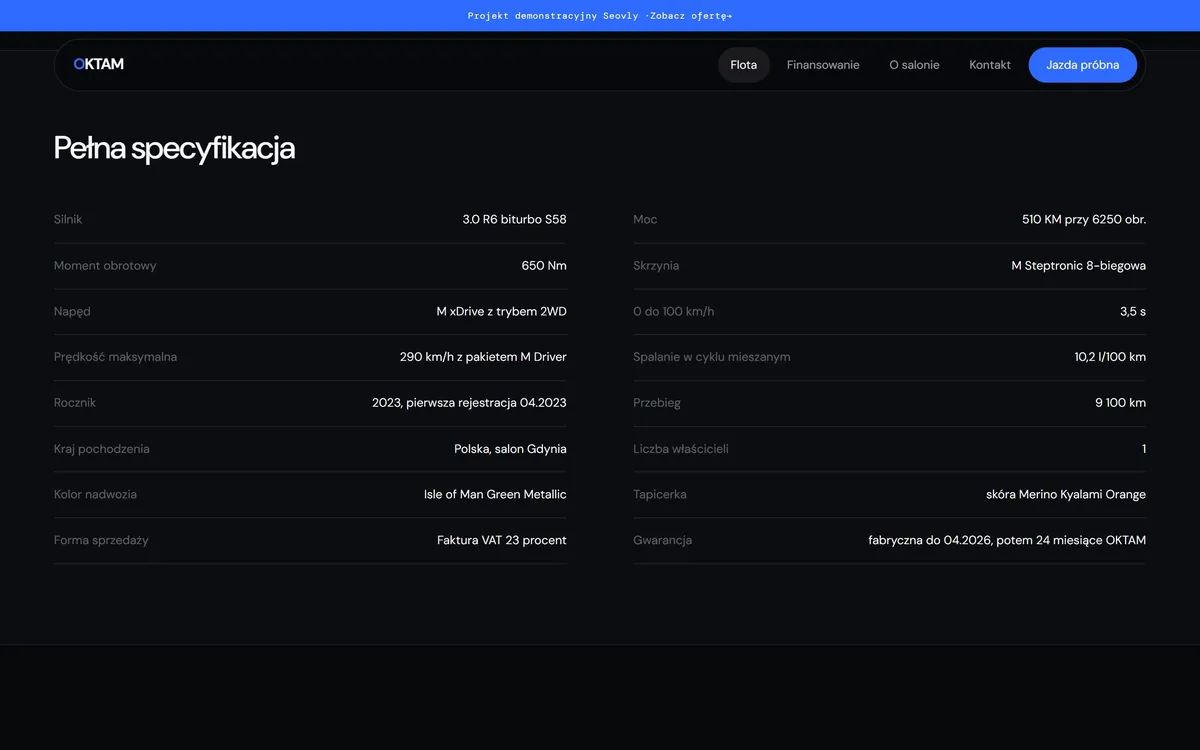Click the Moment obrotowy label

pyautogui.click(x=105, y=266)
